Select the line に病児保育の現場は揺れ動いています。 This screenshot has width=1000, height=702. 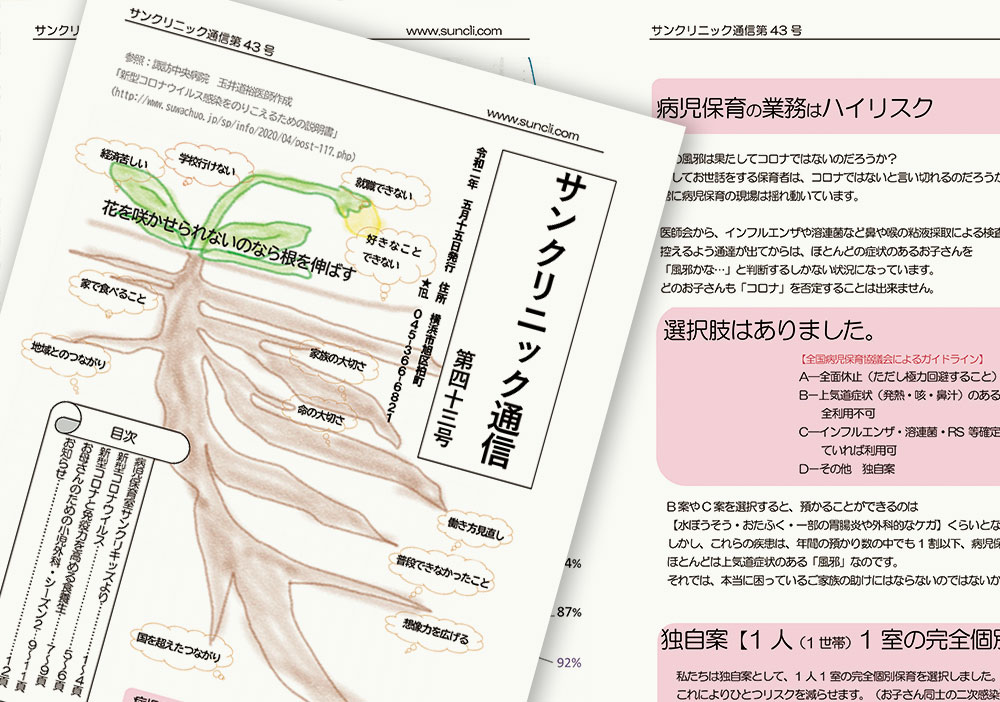point(764,196)
